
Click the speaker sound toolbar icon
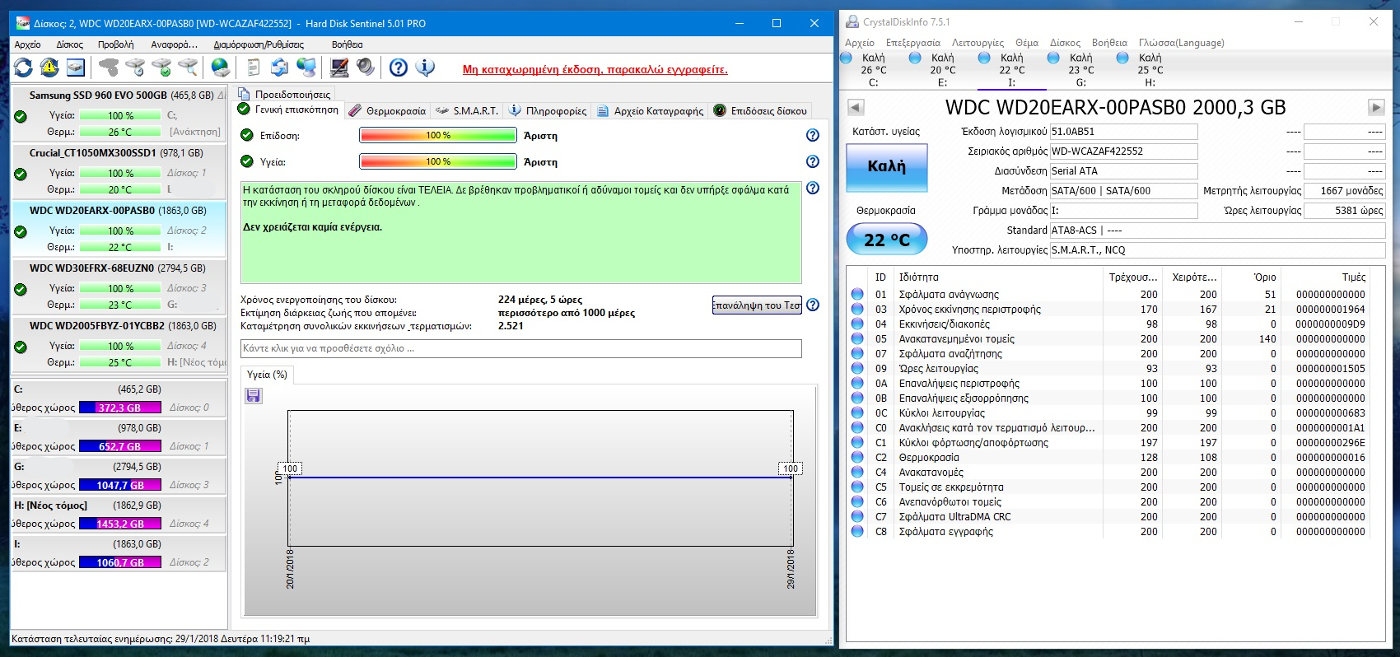365,68
